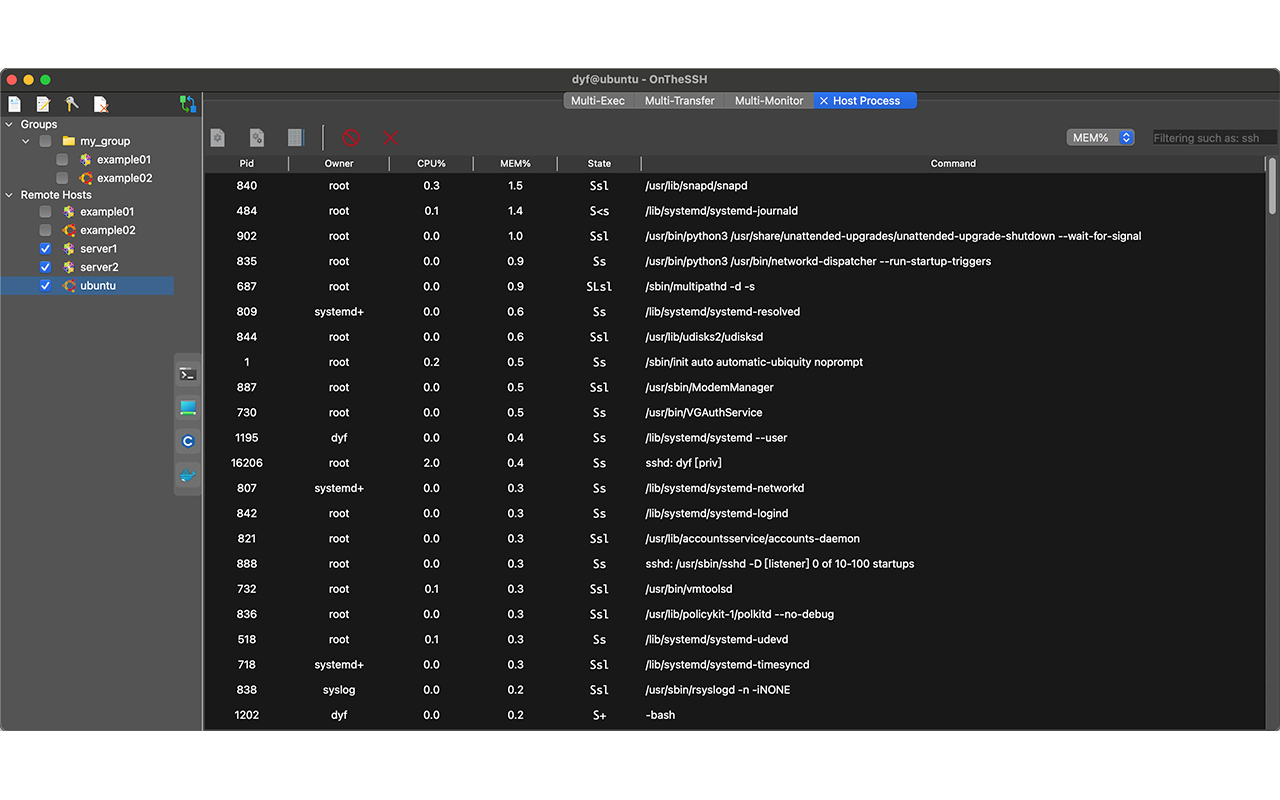Click the red X to kill selected process
The height and width of the screenshot is (800, 1280).
pyautogui.click(x=390, y=138)
